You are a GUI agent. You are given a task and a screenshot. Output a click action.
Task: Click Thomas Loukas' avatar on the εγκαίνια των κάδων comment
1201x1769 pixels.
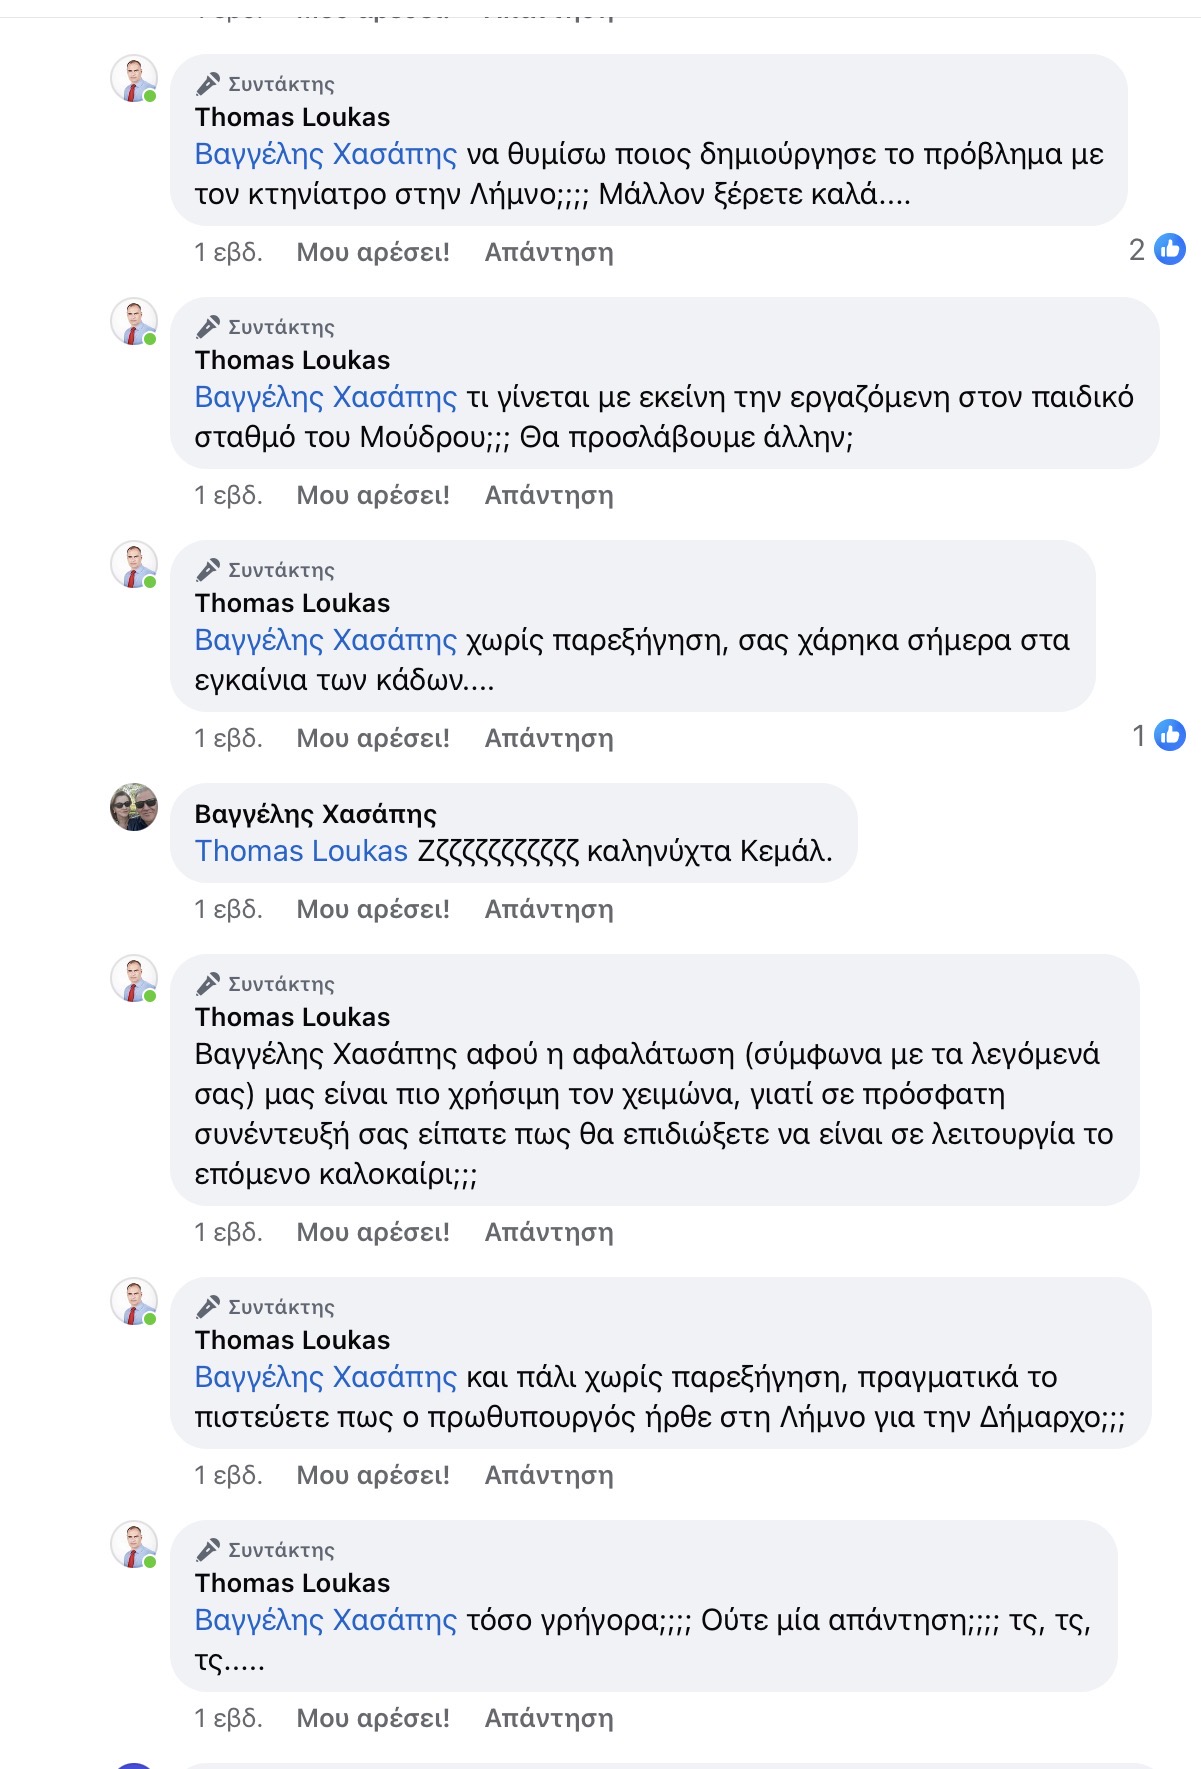click(134, 565)
